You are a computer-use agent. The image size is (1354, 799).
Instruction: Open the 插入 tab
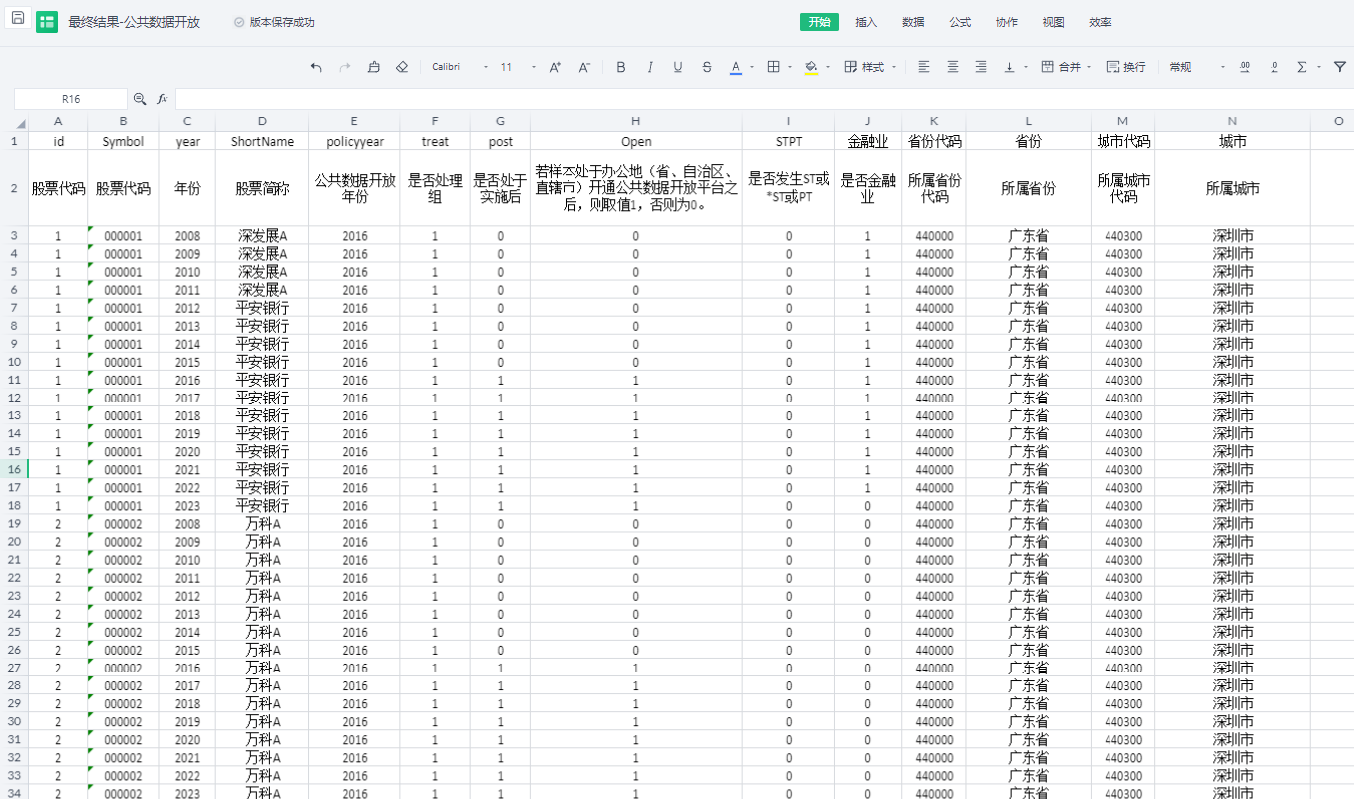tap(866, 22)
